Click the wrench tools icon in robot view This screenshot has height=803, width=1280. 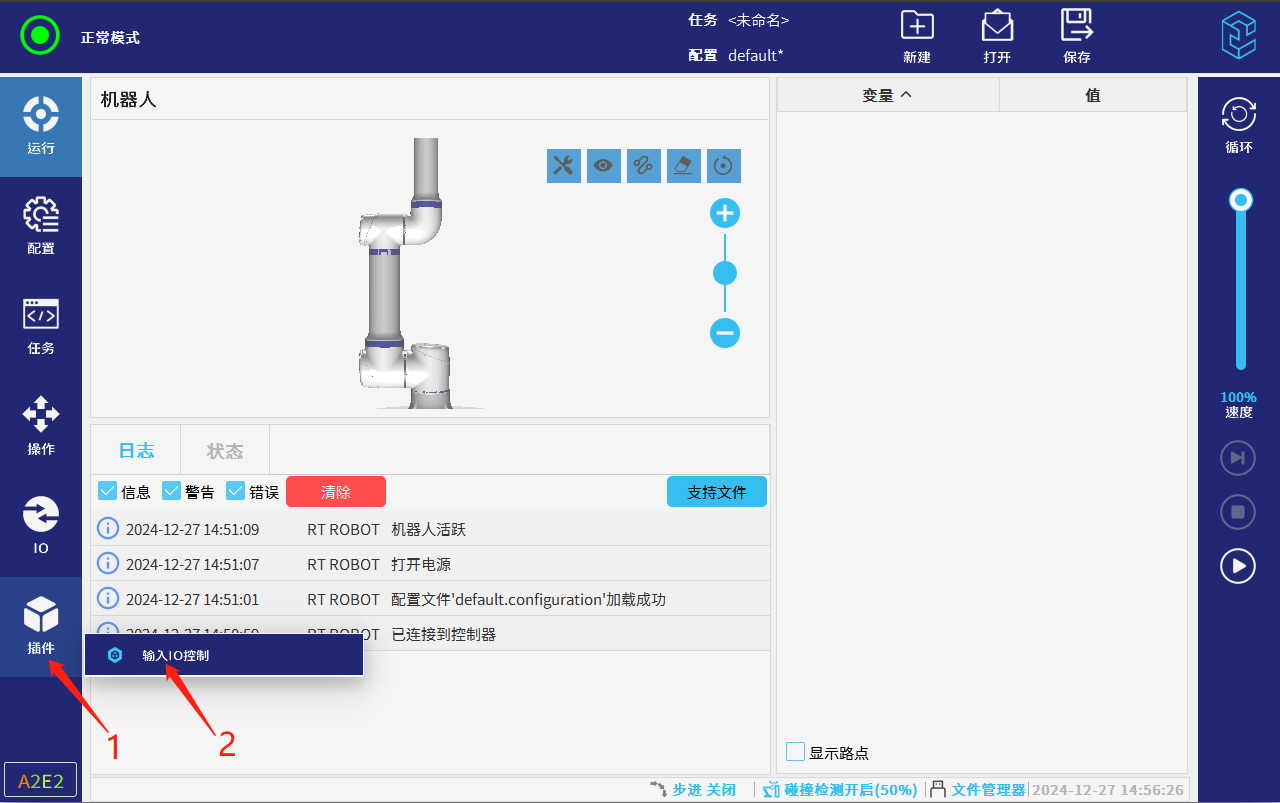(x=564, y=166)
